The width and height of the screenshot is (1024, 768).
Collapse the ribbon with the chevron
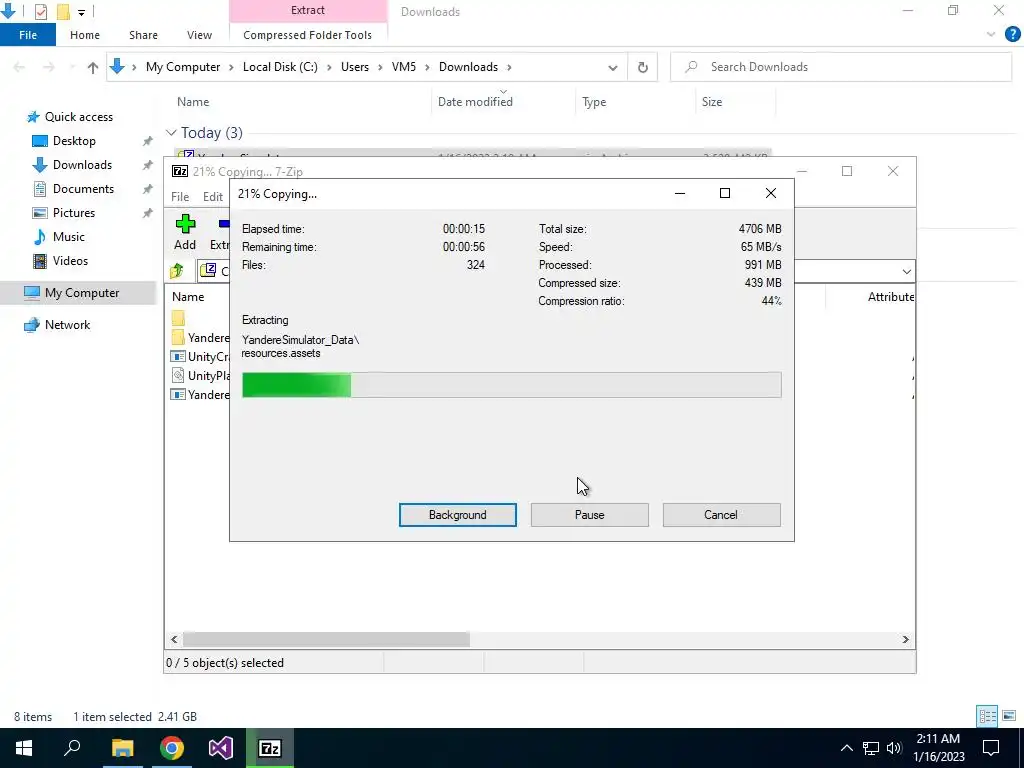point(991,35)
